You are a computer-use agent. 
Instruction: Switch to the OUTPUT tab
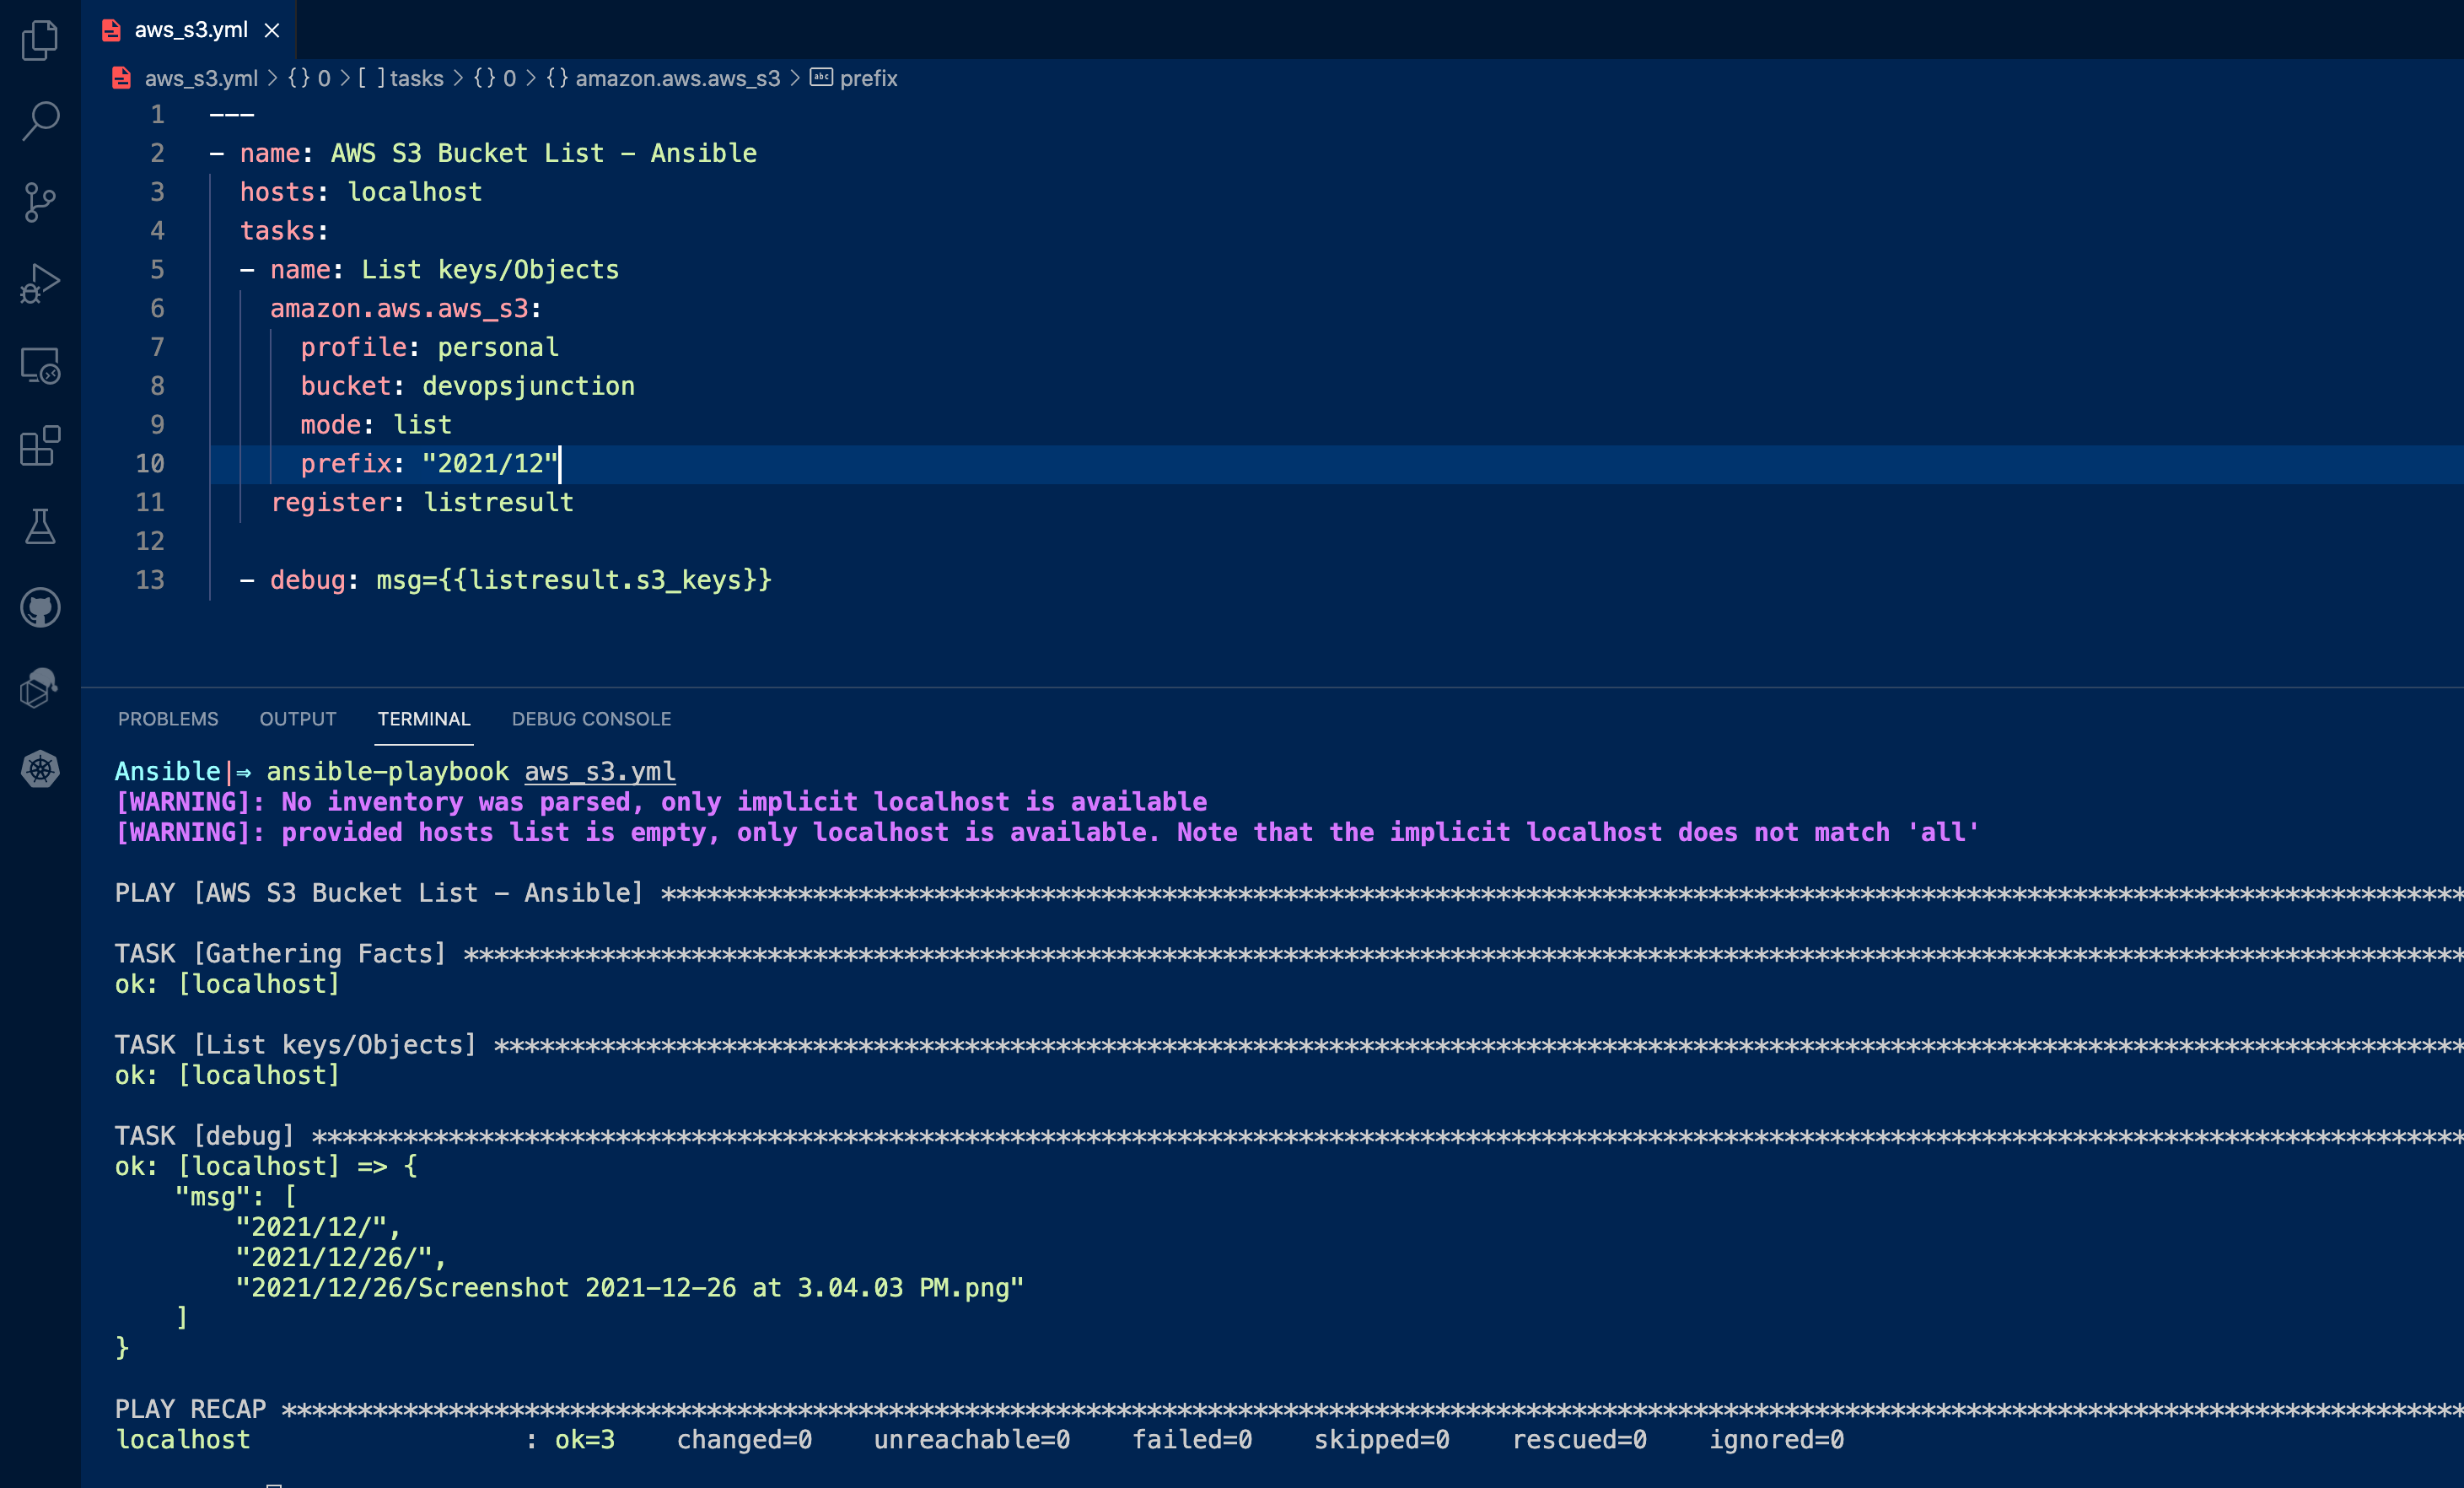(297, 719)
